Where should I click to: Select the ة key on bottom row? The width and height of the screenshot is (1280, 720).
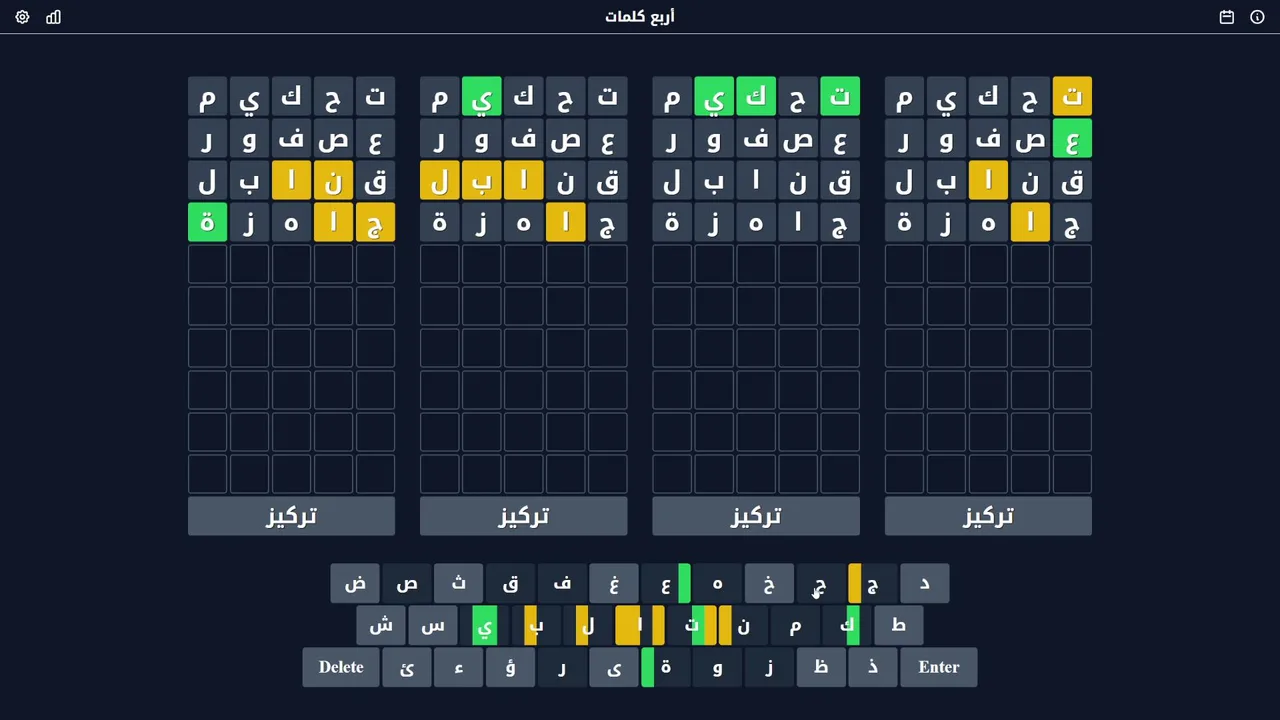tap(666, 667)
